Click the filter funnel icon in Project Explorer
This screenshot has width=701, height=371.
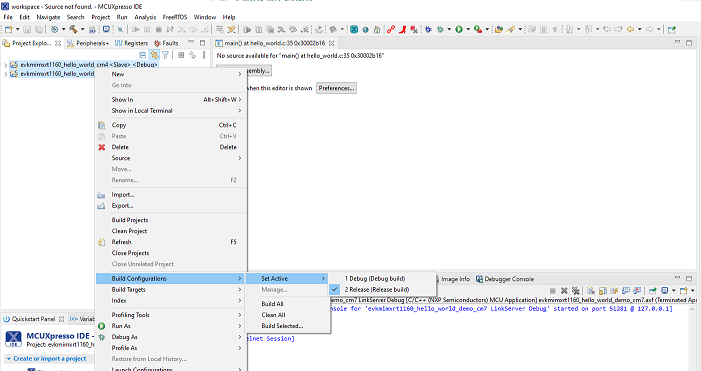click(165, 55)
